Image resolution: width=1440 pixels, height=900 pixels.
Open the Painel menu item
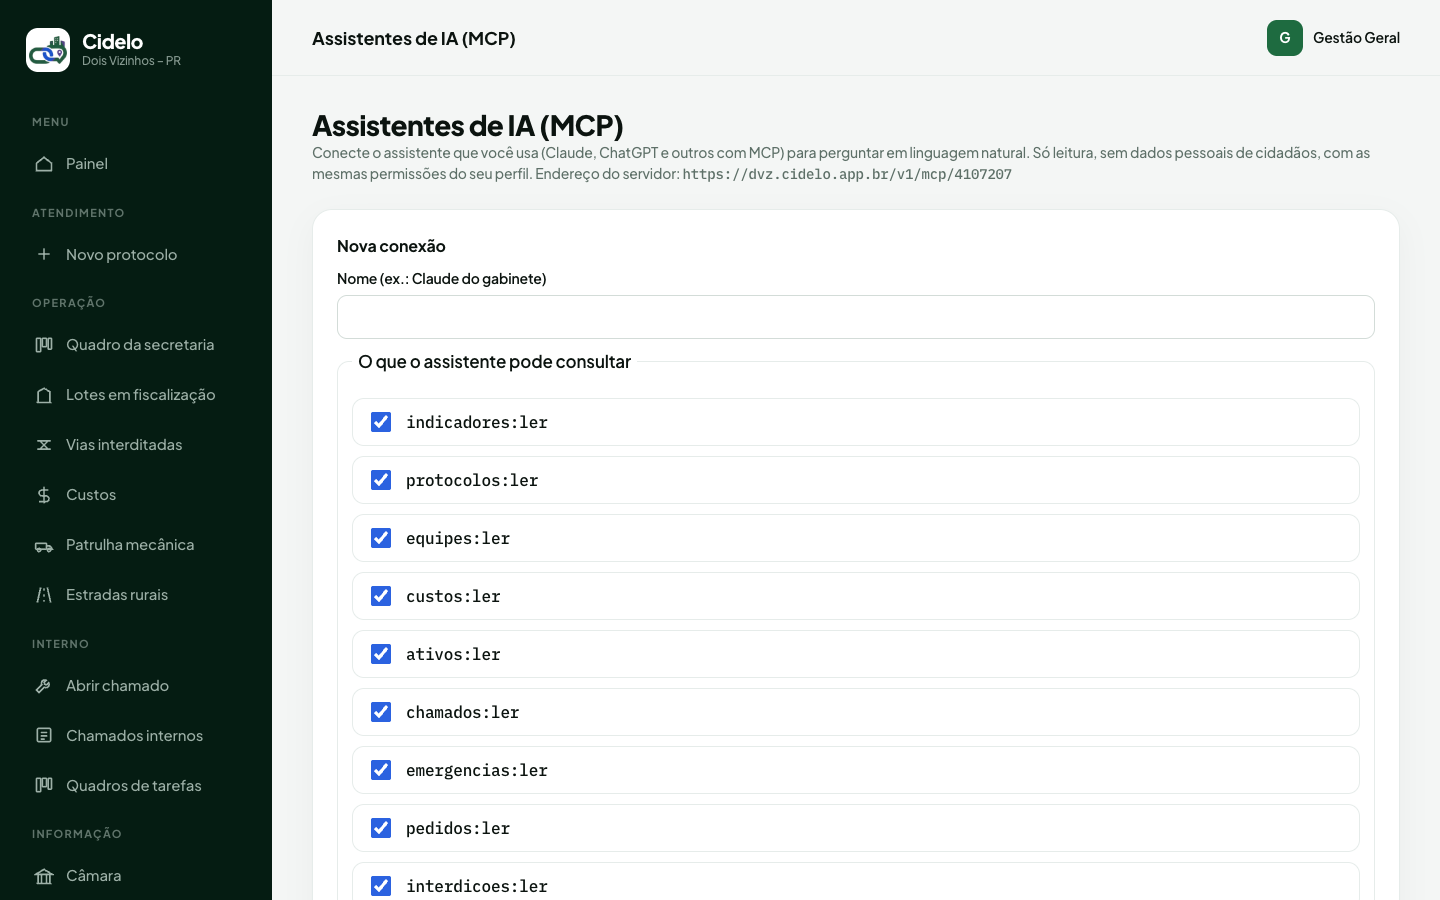136,164
